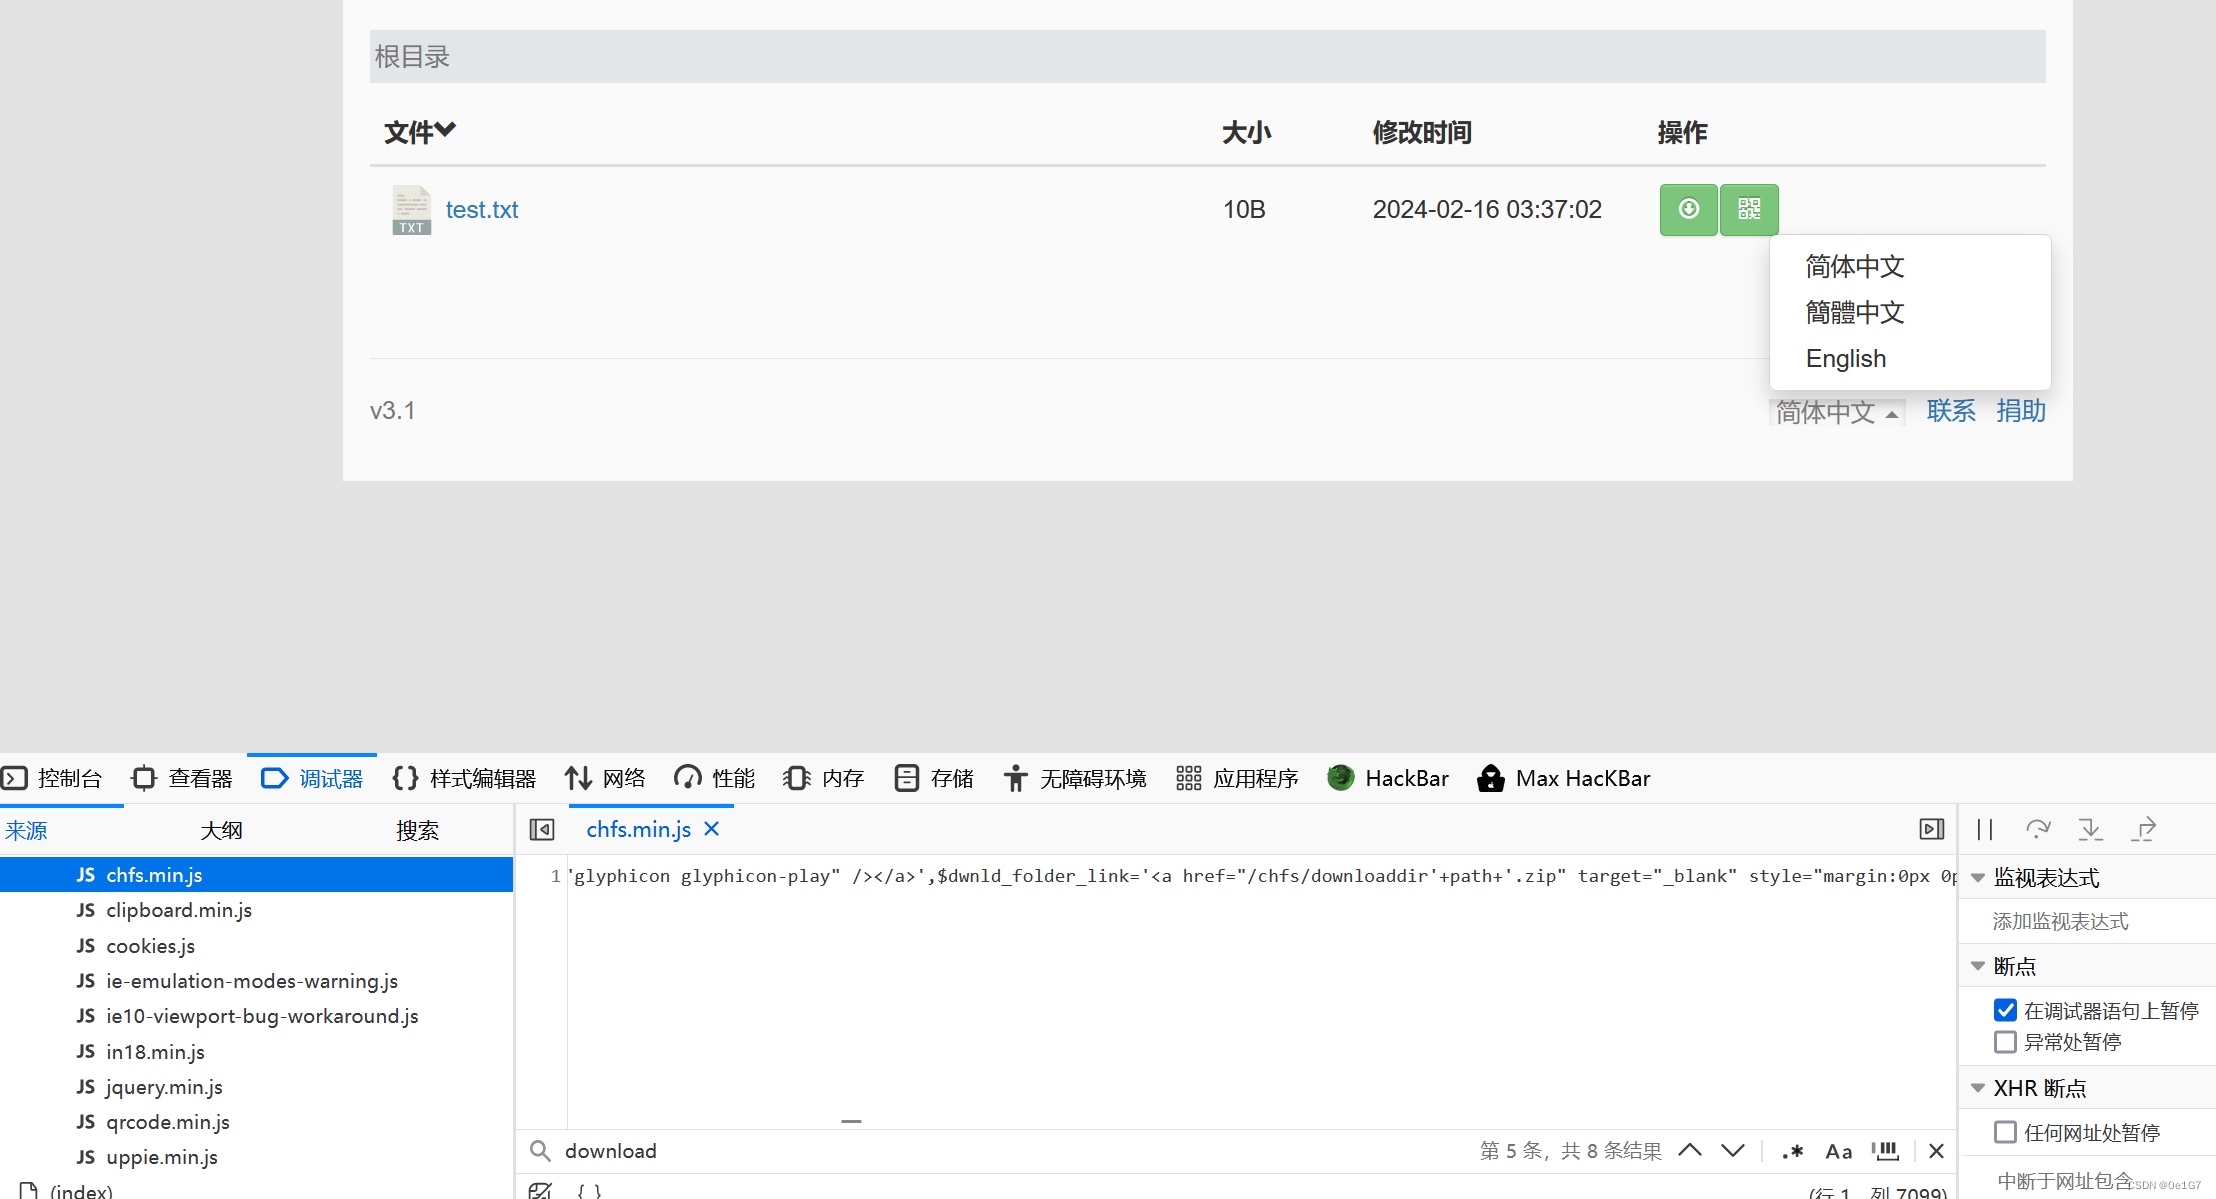Open the test.txt file link
Screen dimensions: 2216x1199
481,210
